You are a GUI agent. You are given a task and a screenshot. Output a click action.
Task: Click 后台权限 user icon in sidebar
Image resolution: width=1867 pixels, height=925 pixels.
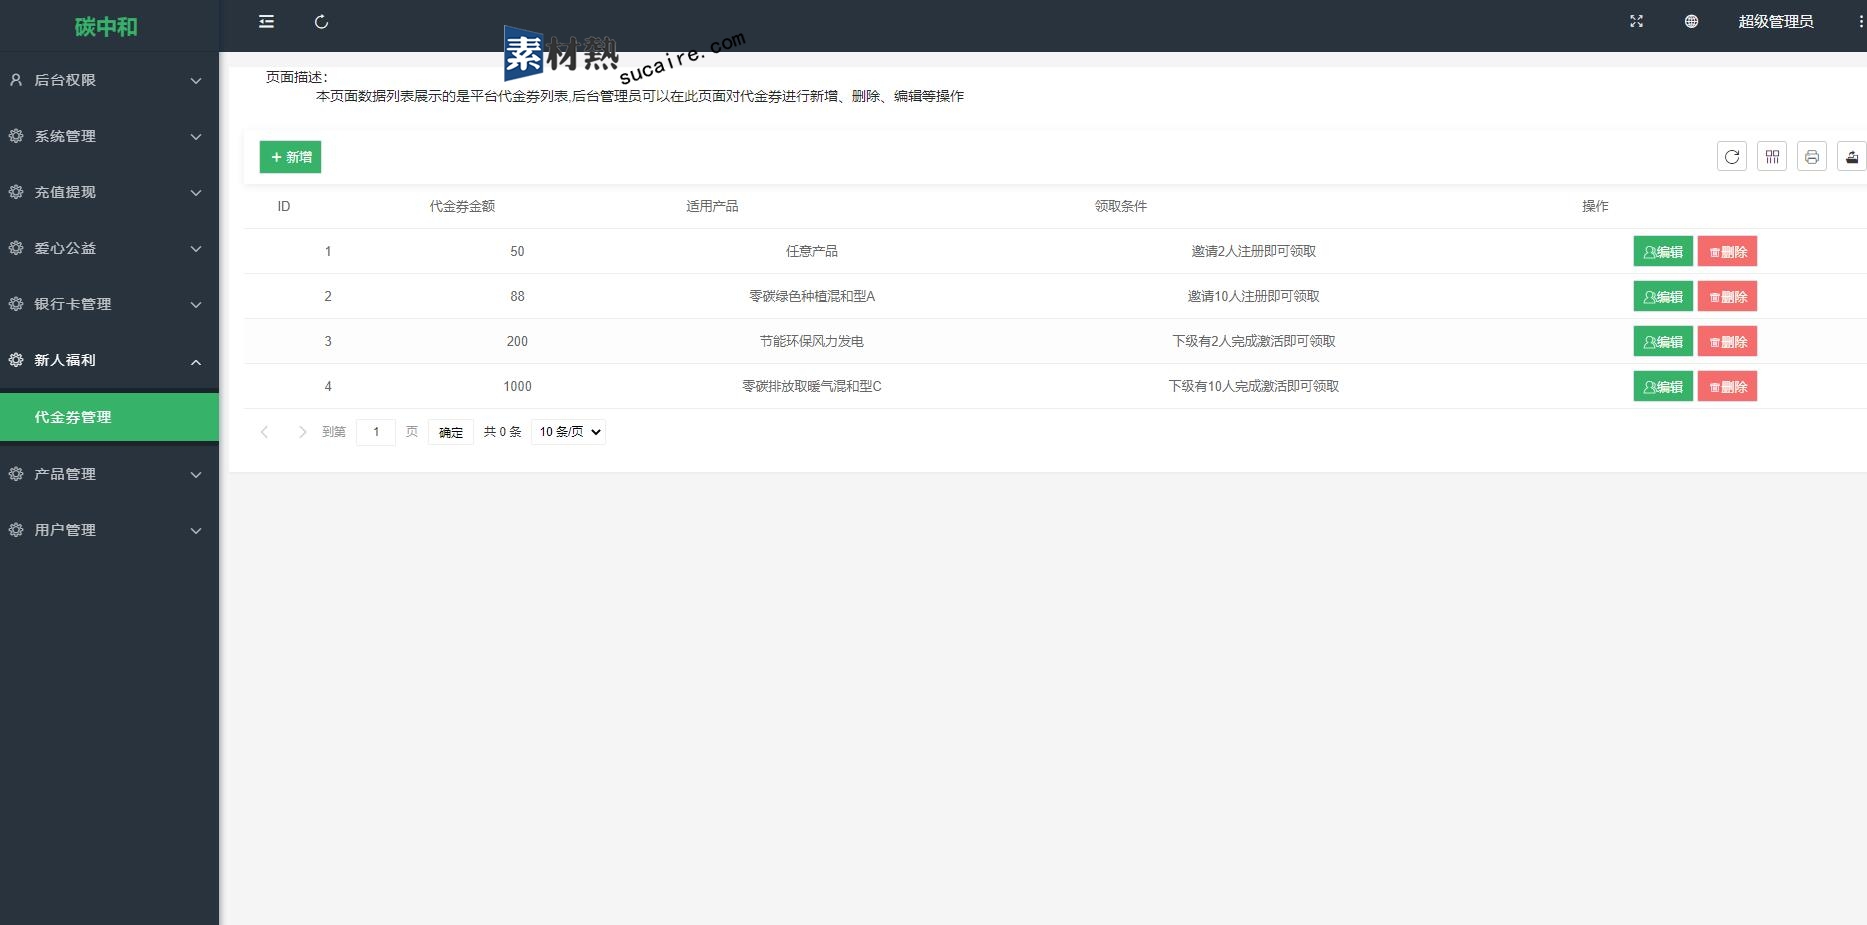click(x=16, y=80)
